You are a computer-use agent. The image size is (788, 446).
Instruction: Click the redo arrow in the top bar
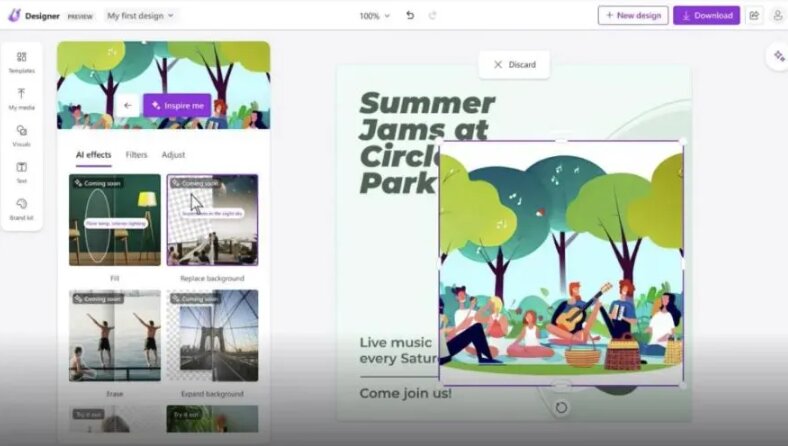pyautogui.click(x=433, y=16)
